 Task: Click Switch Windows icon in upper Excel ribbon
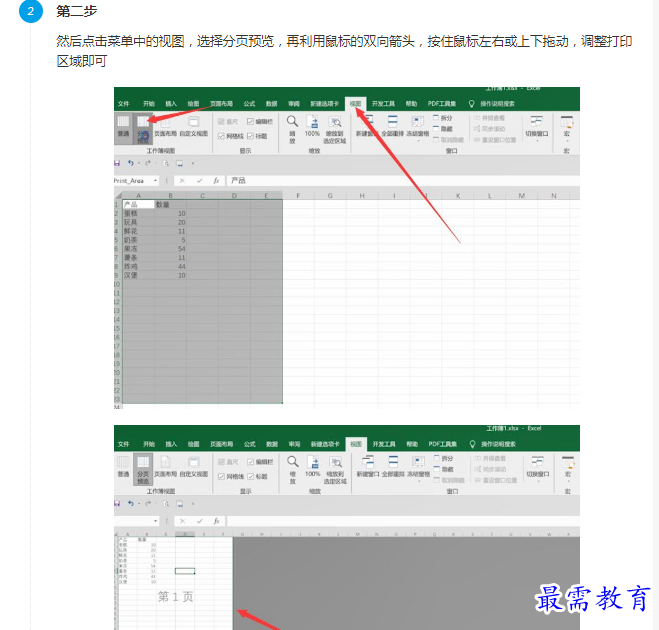point(536,121)
